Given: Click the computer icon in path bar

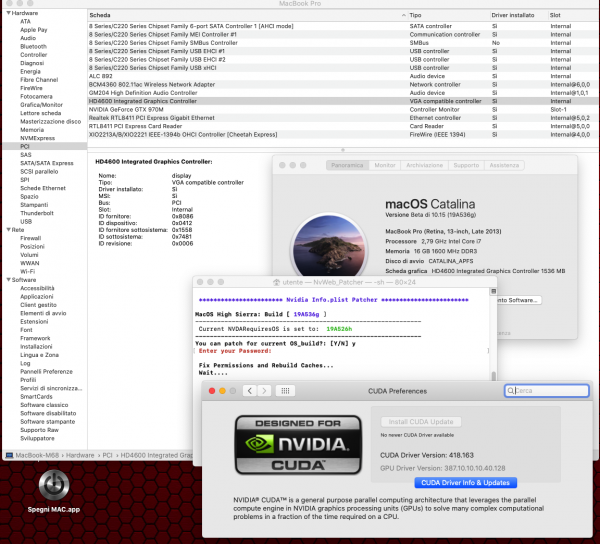Looking at the screenshot, I should pyautogui.click(x=10, y=455).
